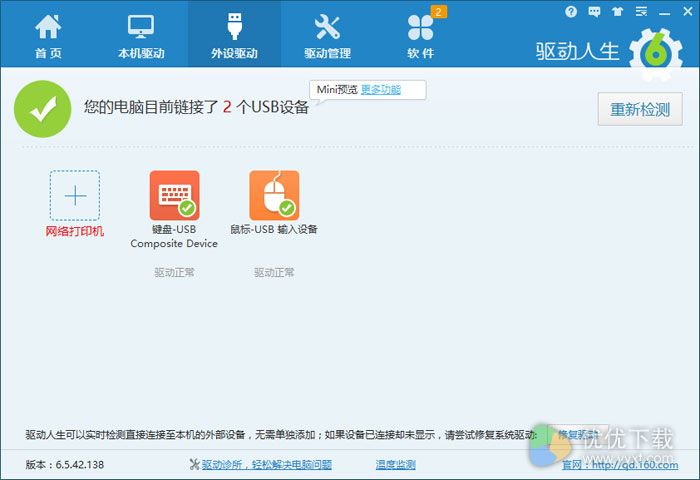Click the red 网络打印机 label
This screenshot has width=700, height=480.
coord(75,231)
